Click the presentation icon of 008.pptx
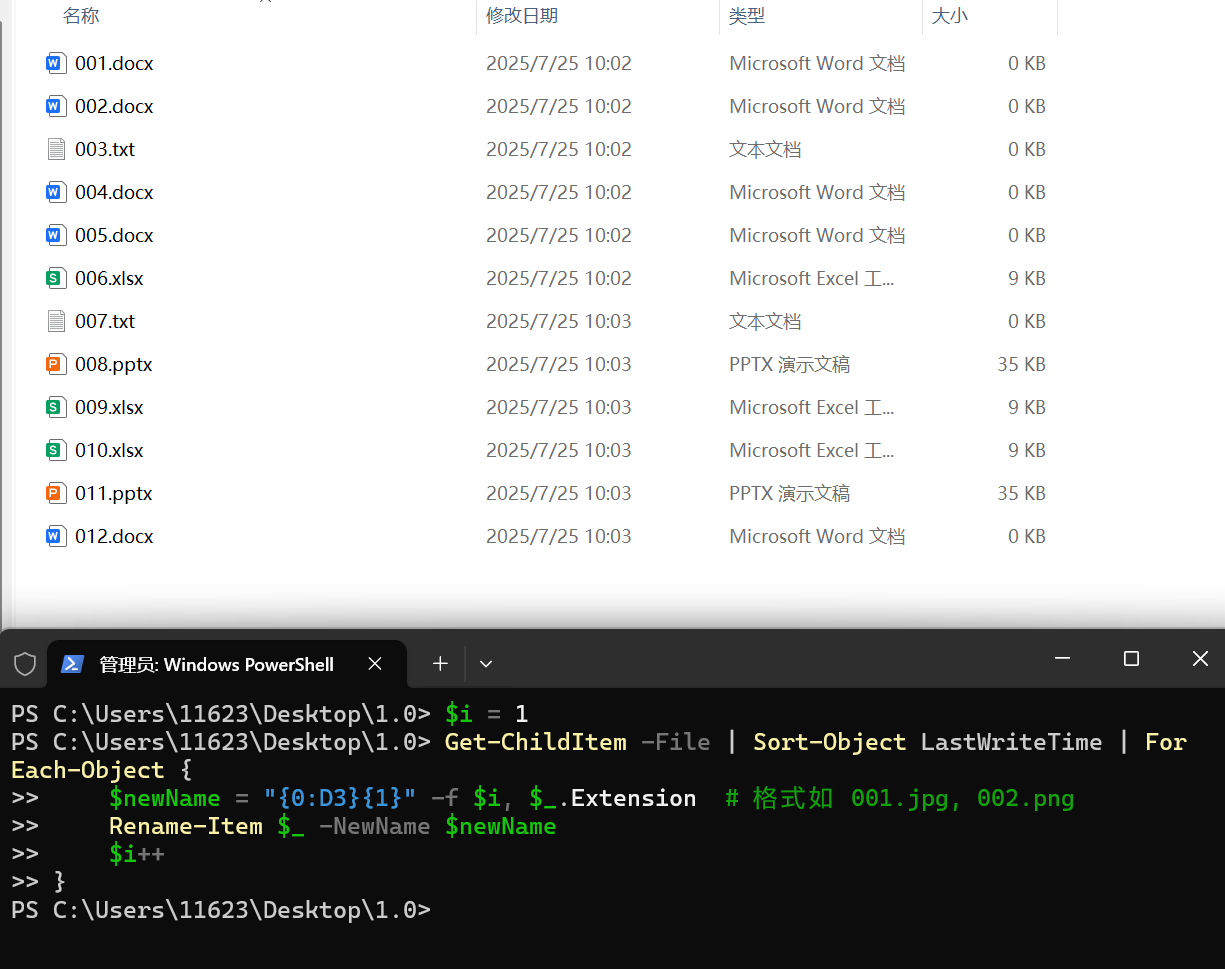Viewport: 1225px width, 969px height. pyautogui.click(x=55, y=364)
